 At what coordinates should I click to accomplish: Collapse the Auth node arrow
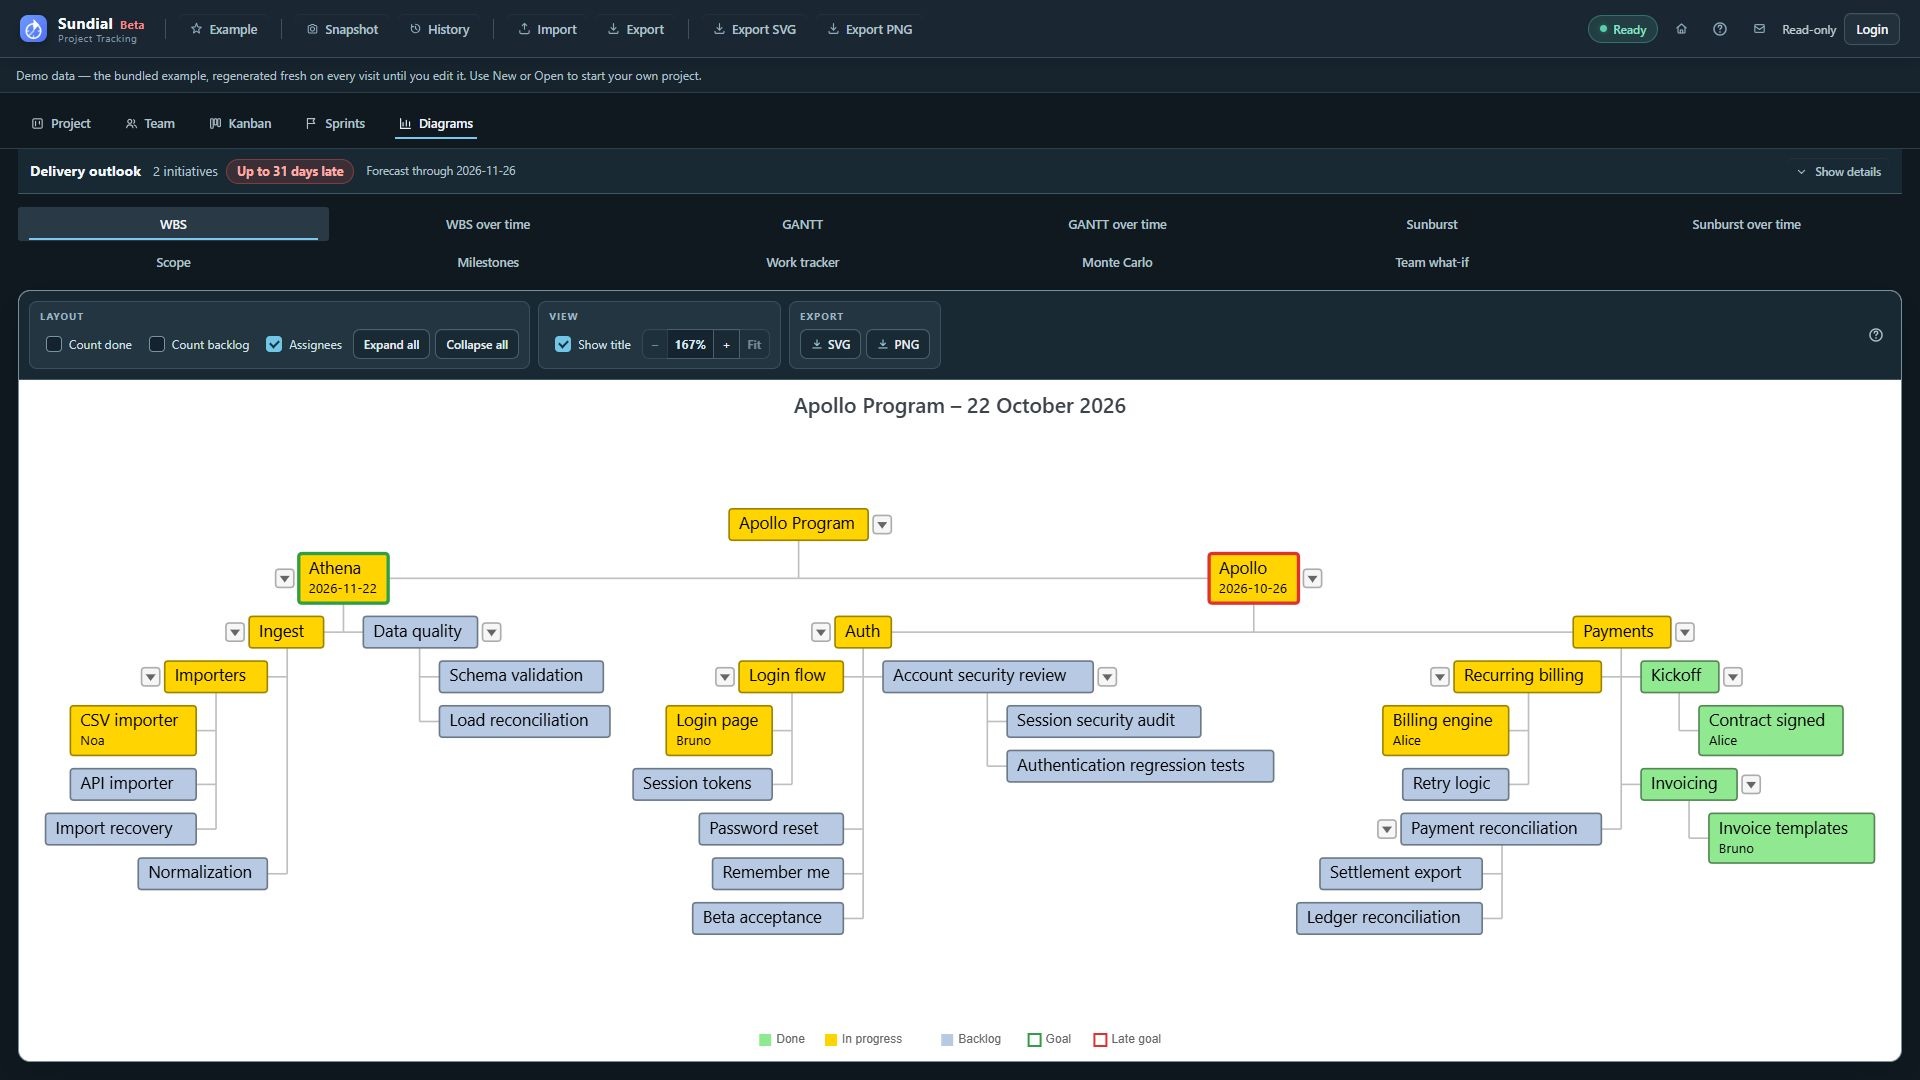coord(820,632)
